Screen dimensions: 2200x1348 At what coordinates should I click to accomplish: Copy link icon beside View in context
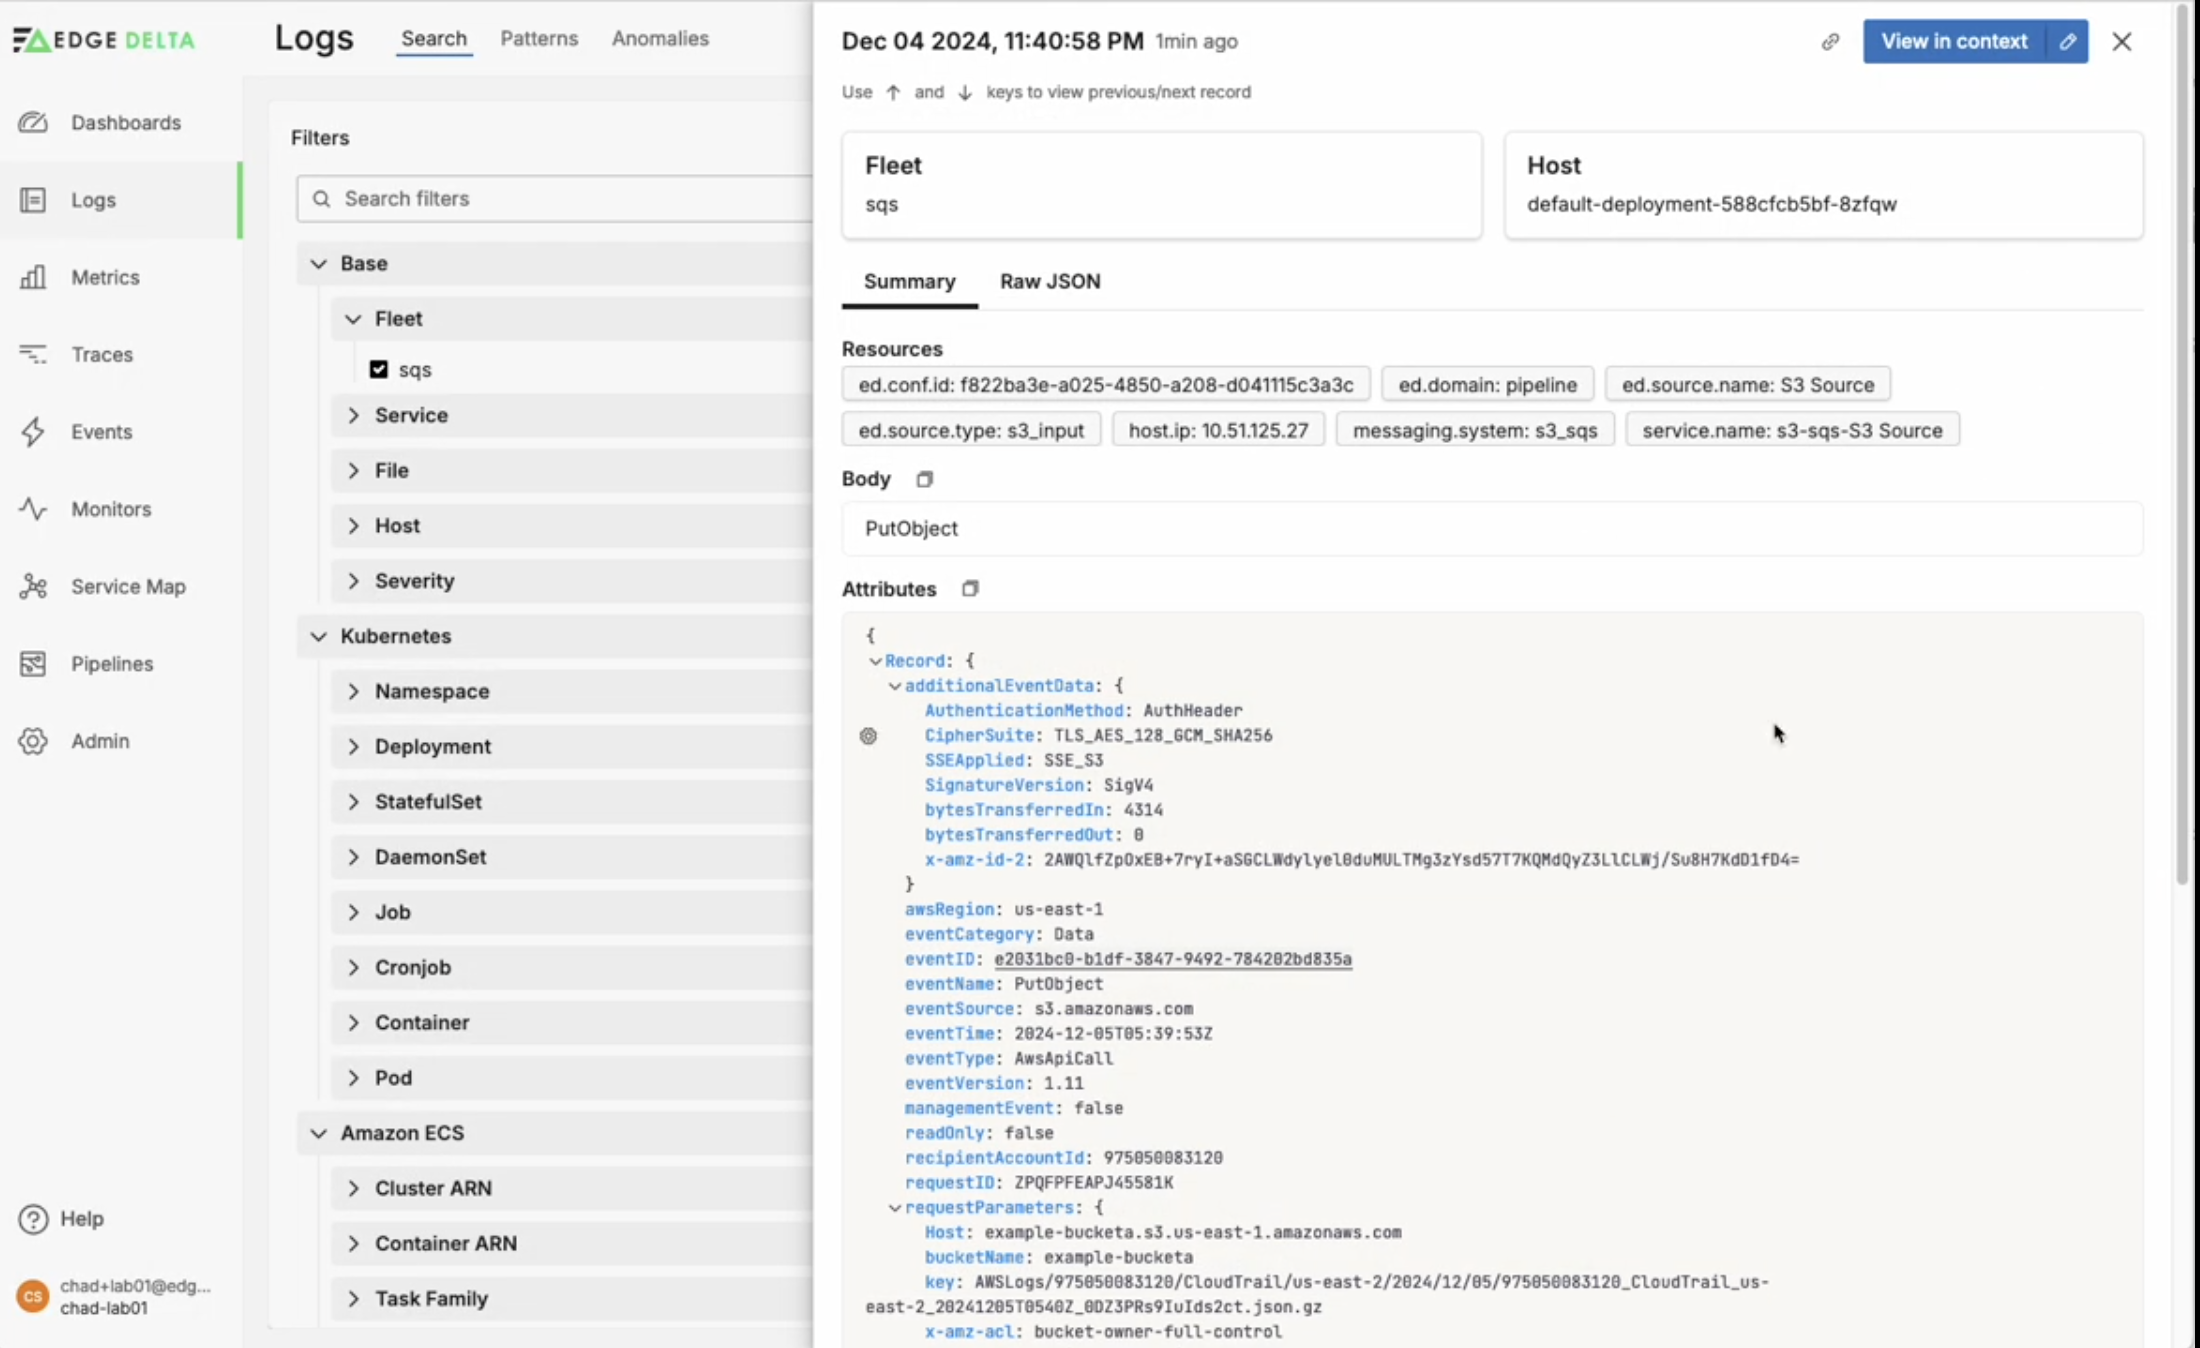[x=1830, y=42]
